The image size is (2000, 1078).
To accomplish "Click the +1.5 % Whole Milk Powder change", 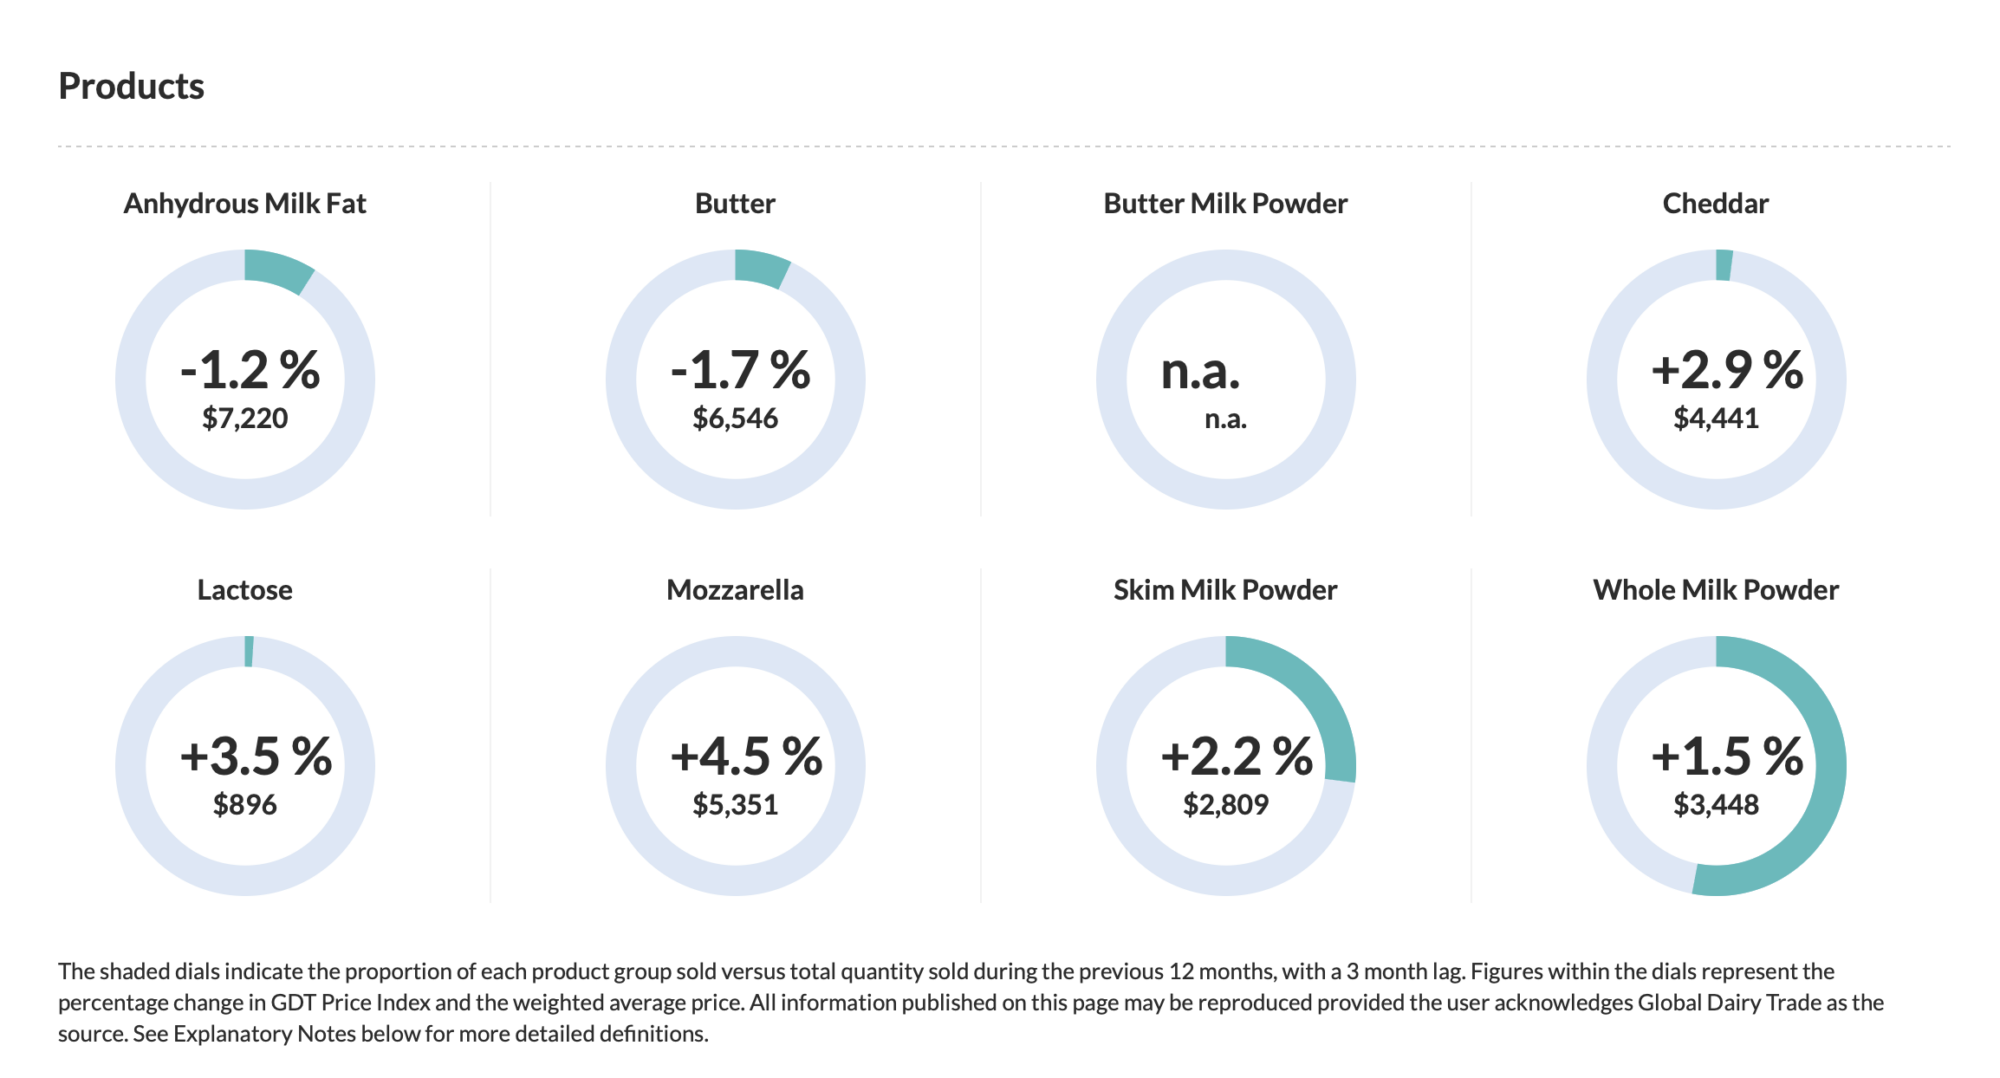I will click(1727, 756).
